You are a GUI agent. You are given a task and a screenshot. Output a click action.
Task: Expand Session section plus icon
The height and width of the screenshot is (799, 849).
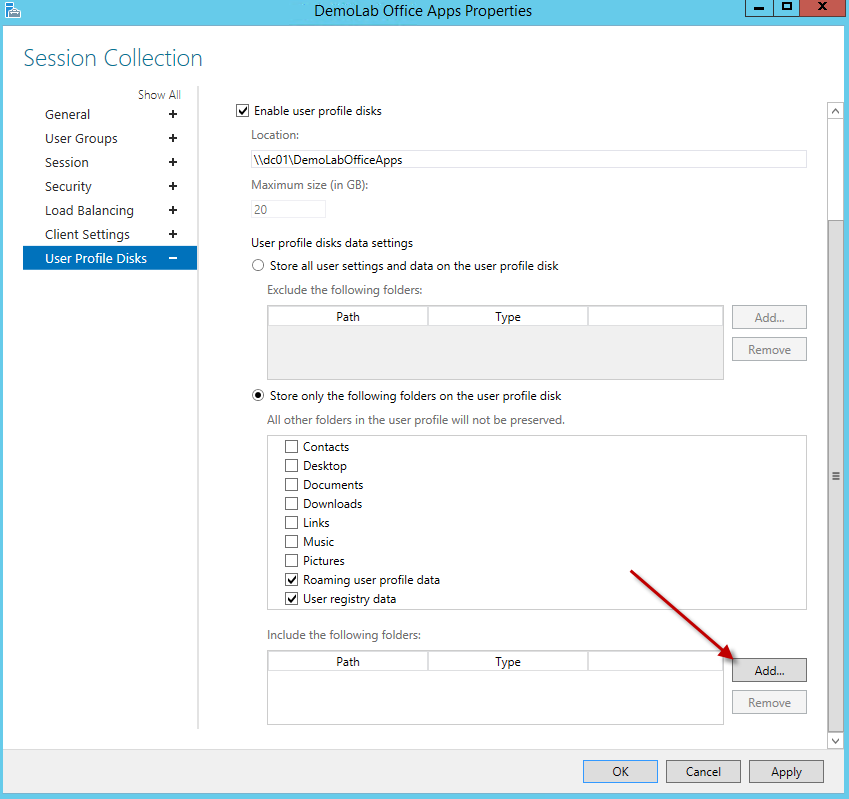[173, 163]
